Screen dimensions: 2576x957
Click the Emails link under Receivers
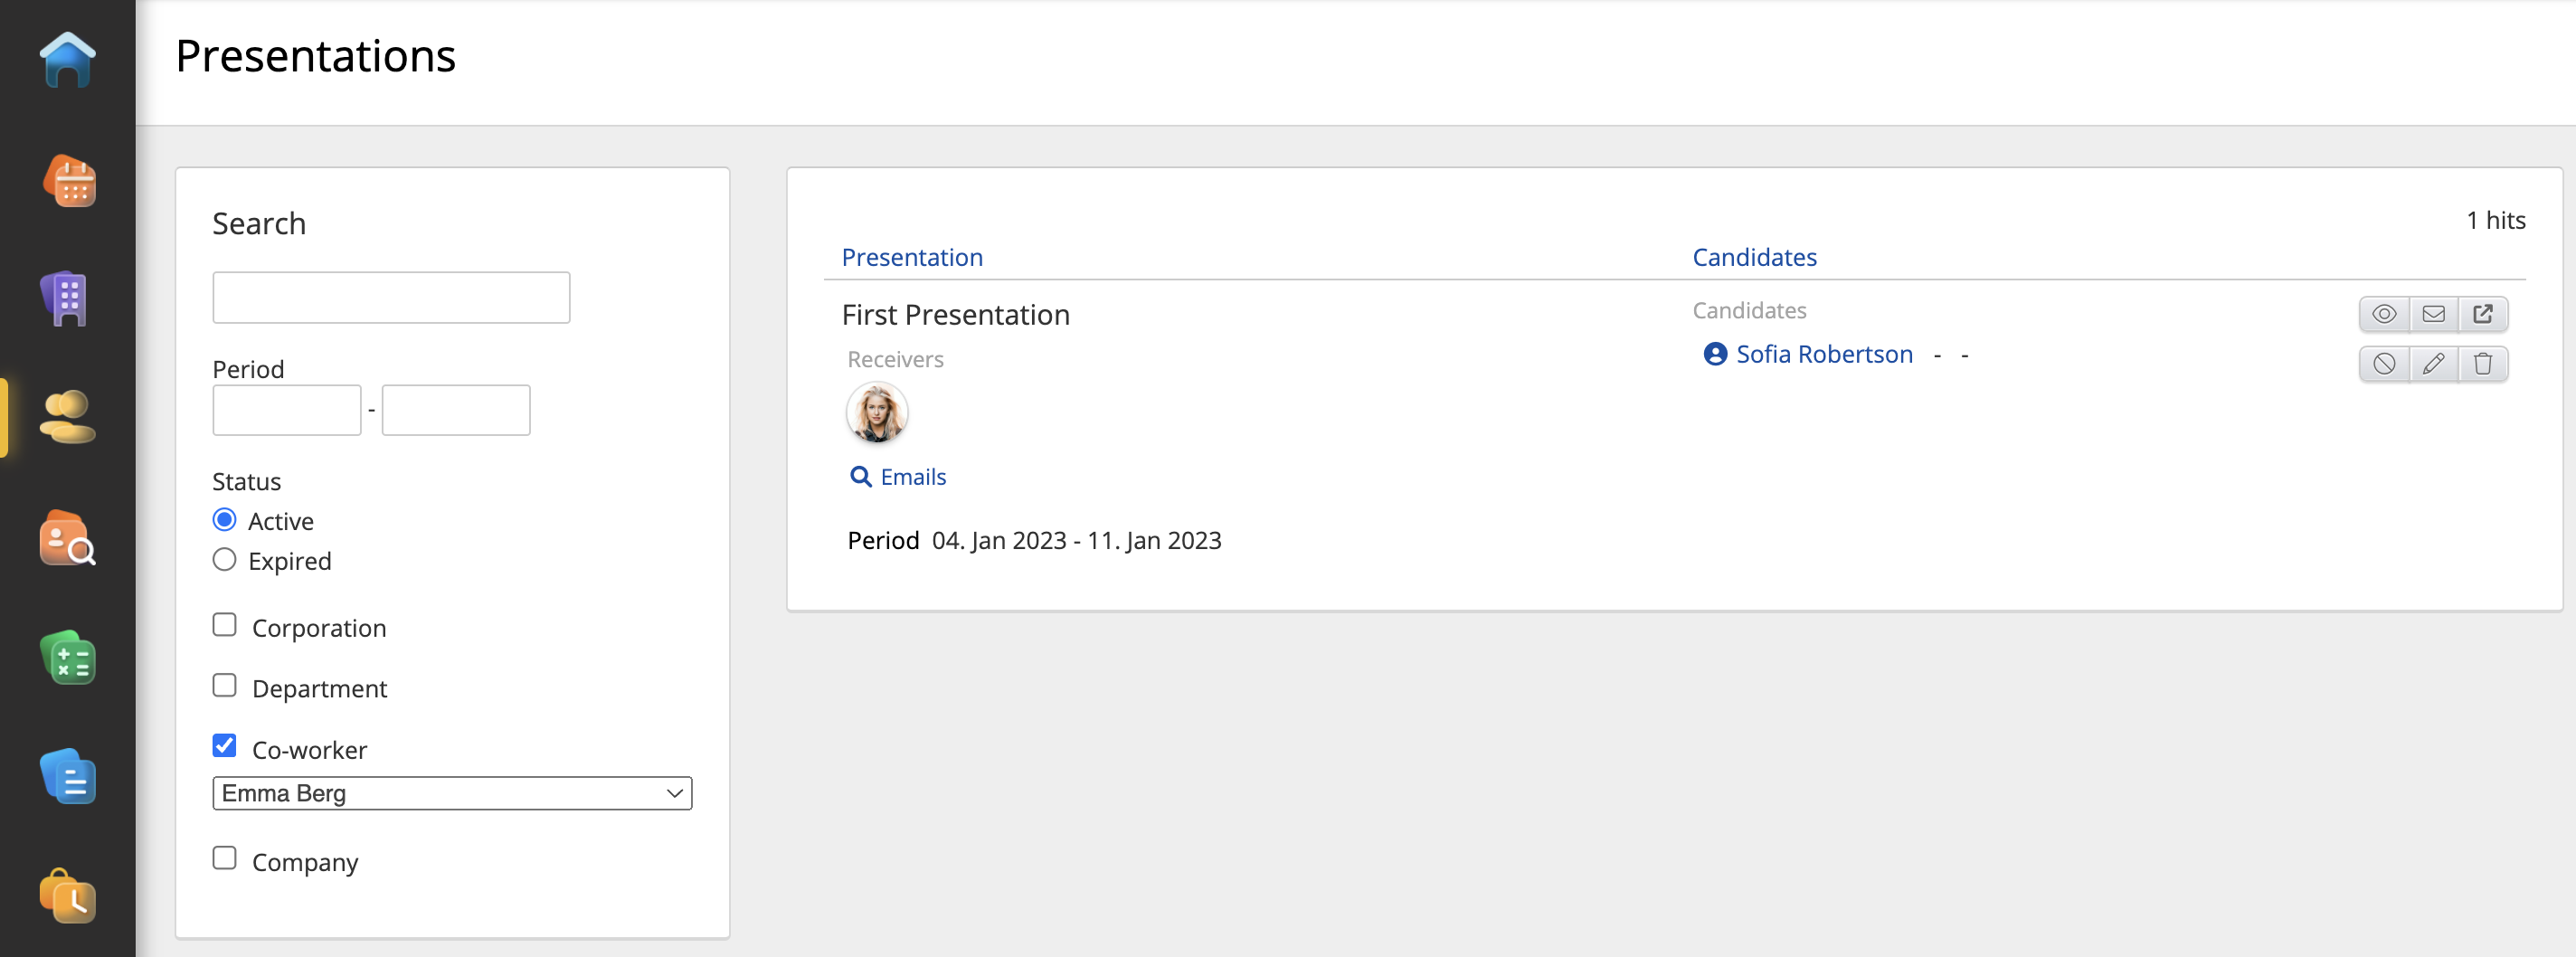click(x=912, y=477)
